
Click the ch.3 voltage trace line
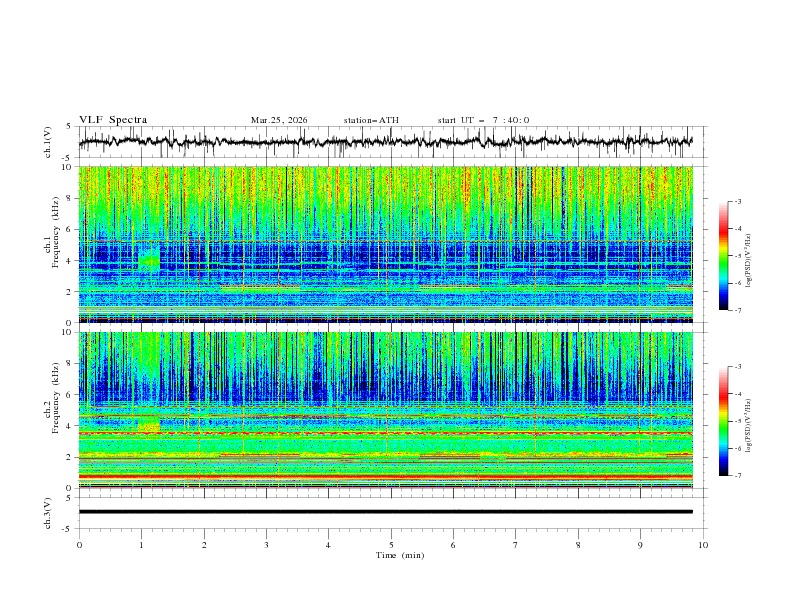pyautogui.click(x=385, y=512)
